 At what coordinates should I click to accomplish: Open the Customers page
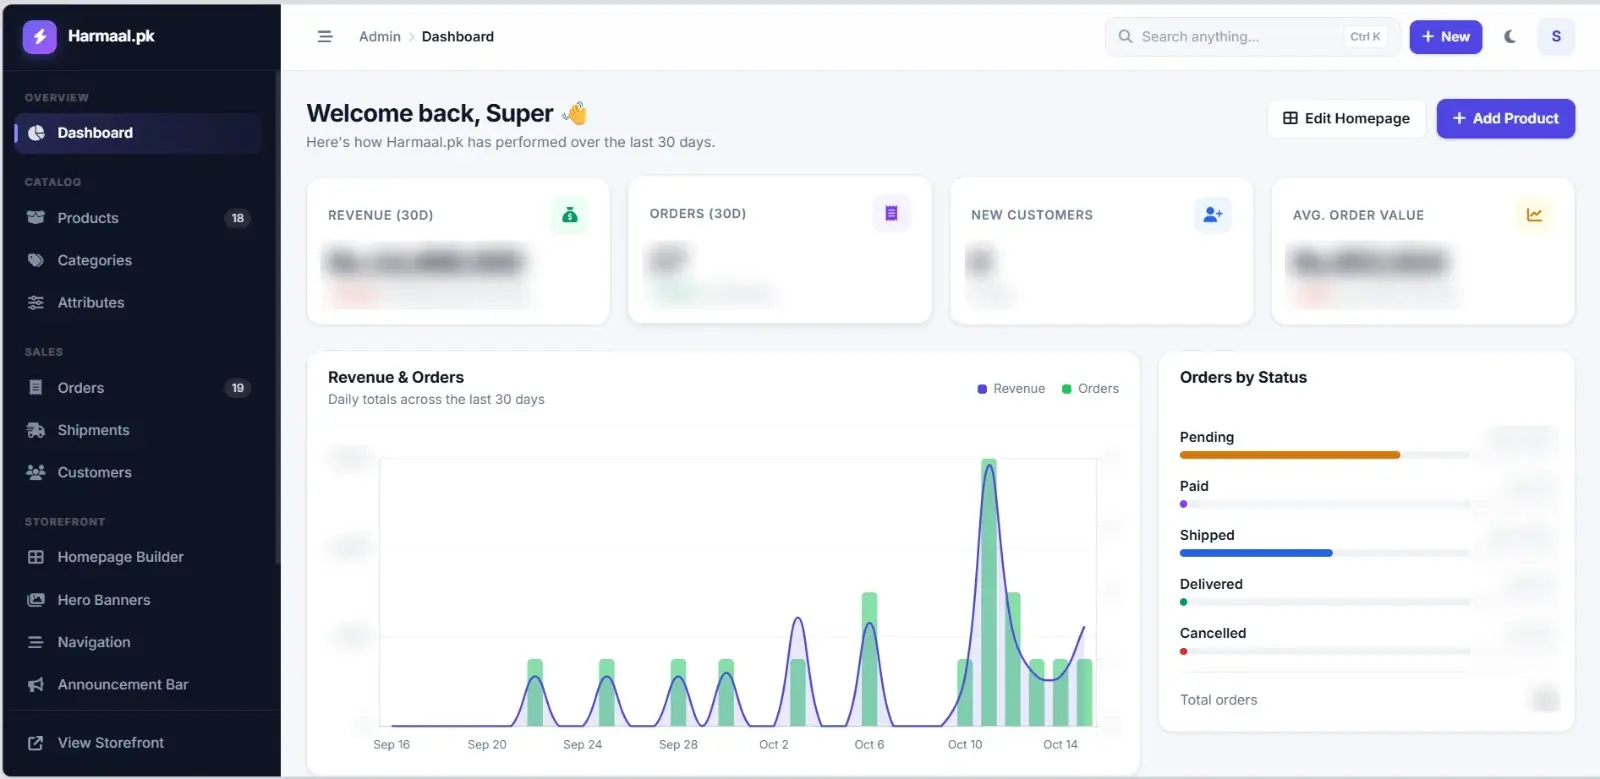pyautogui.click(x=138, y=472)
